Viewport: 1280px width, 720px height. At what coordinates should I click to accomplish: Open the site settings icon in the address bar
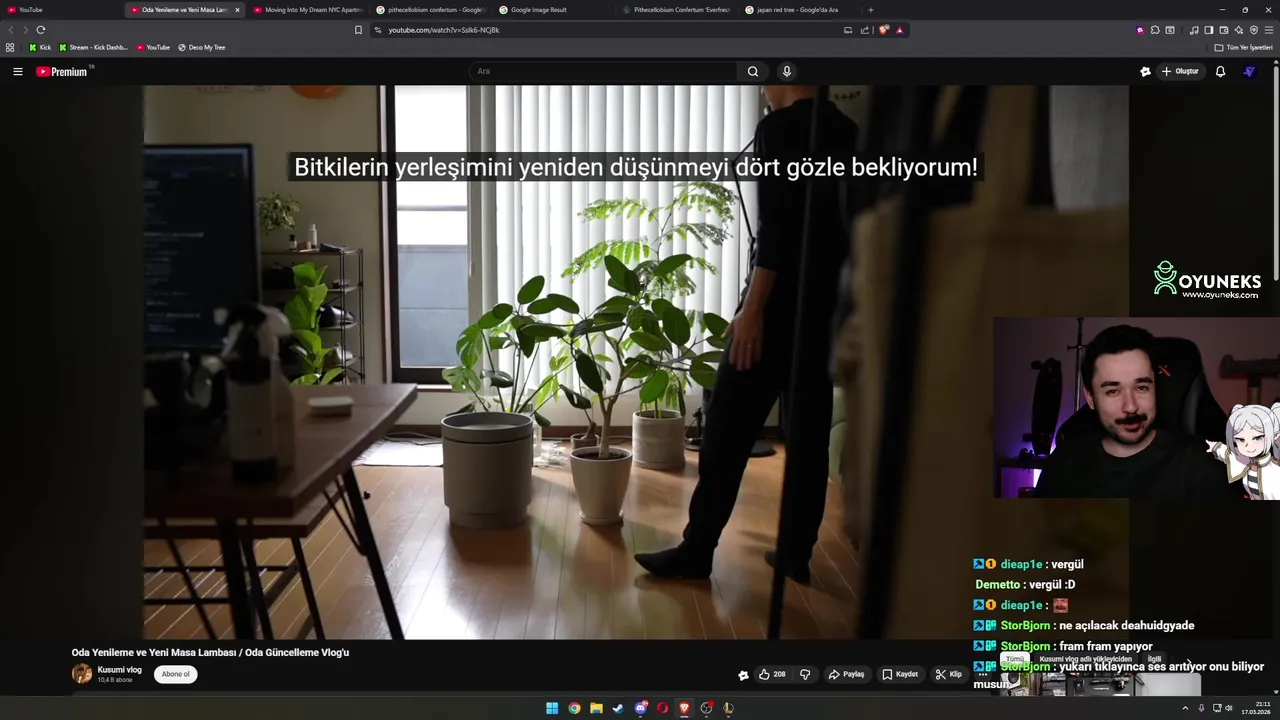point(378,30)
